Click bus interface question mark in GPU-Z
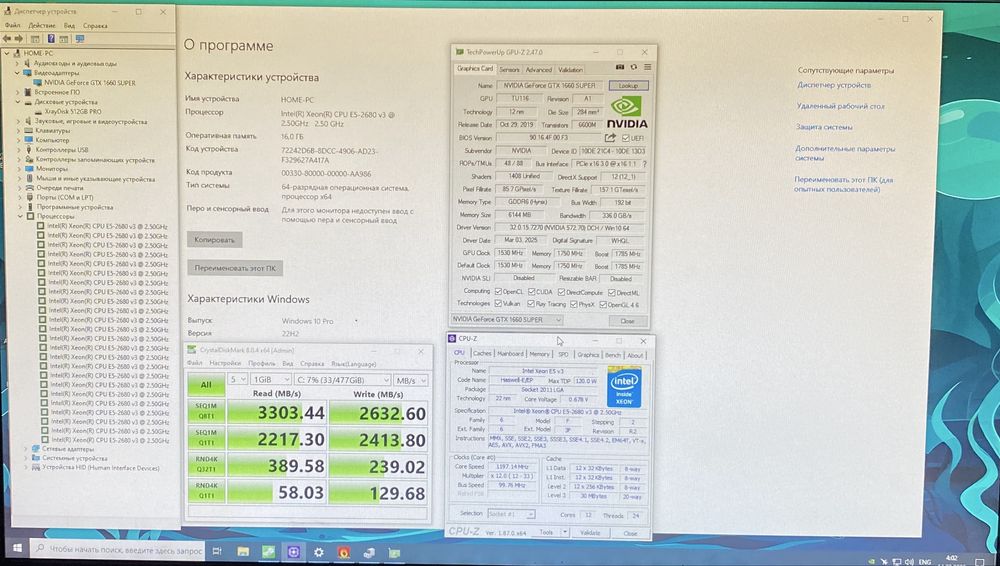The width and height of the screenshot is (1000, 566). 645,164
